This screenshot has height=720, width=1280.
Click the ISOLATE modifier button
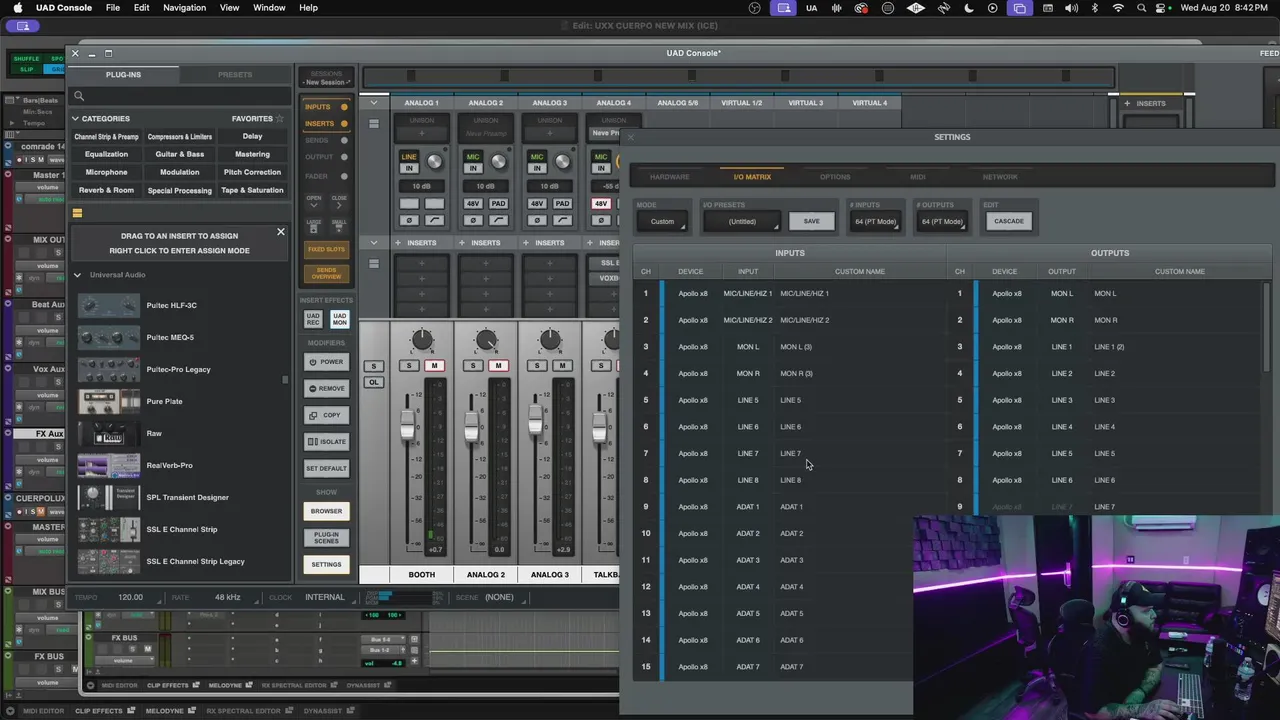coord(326,442)
